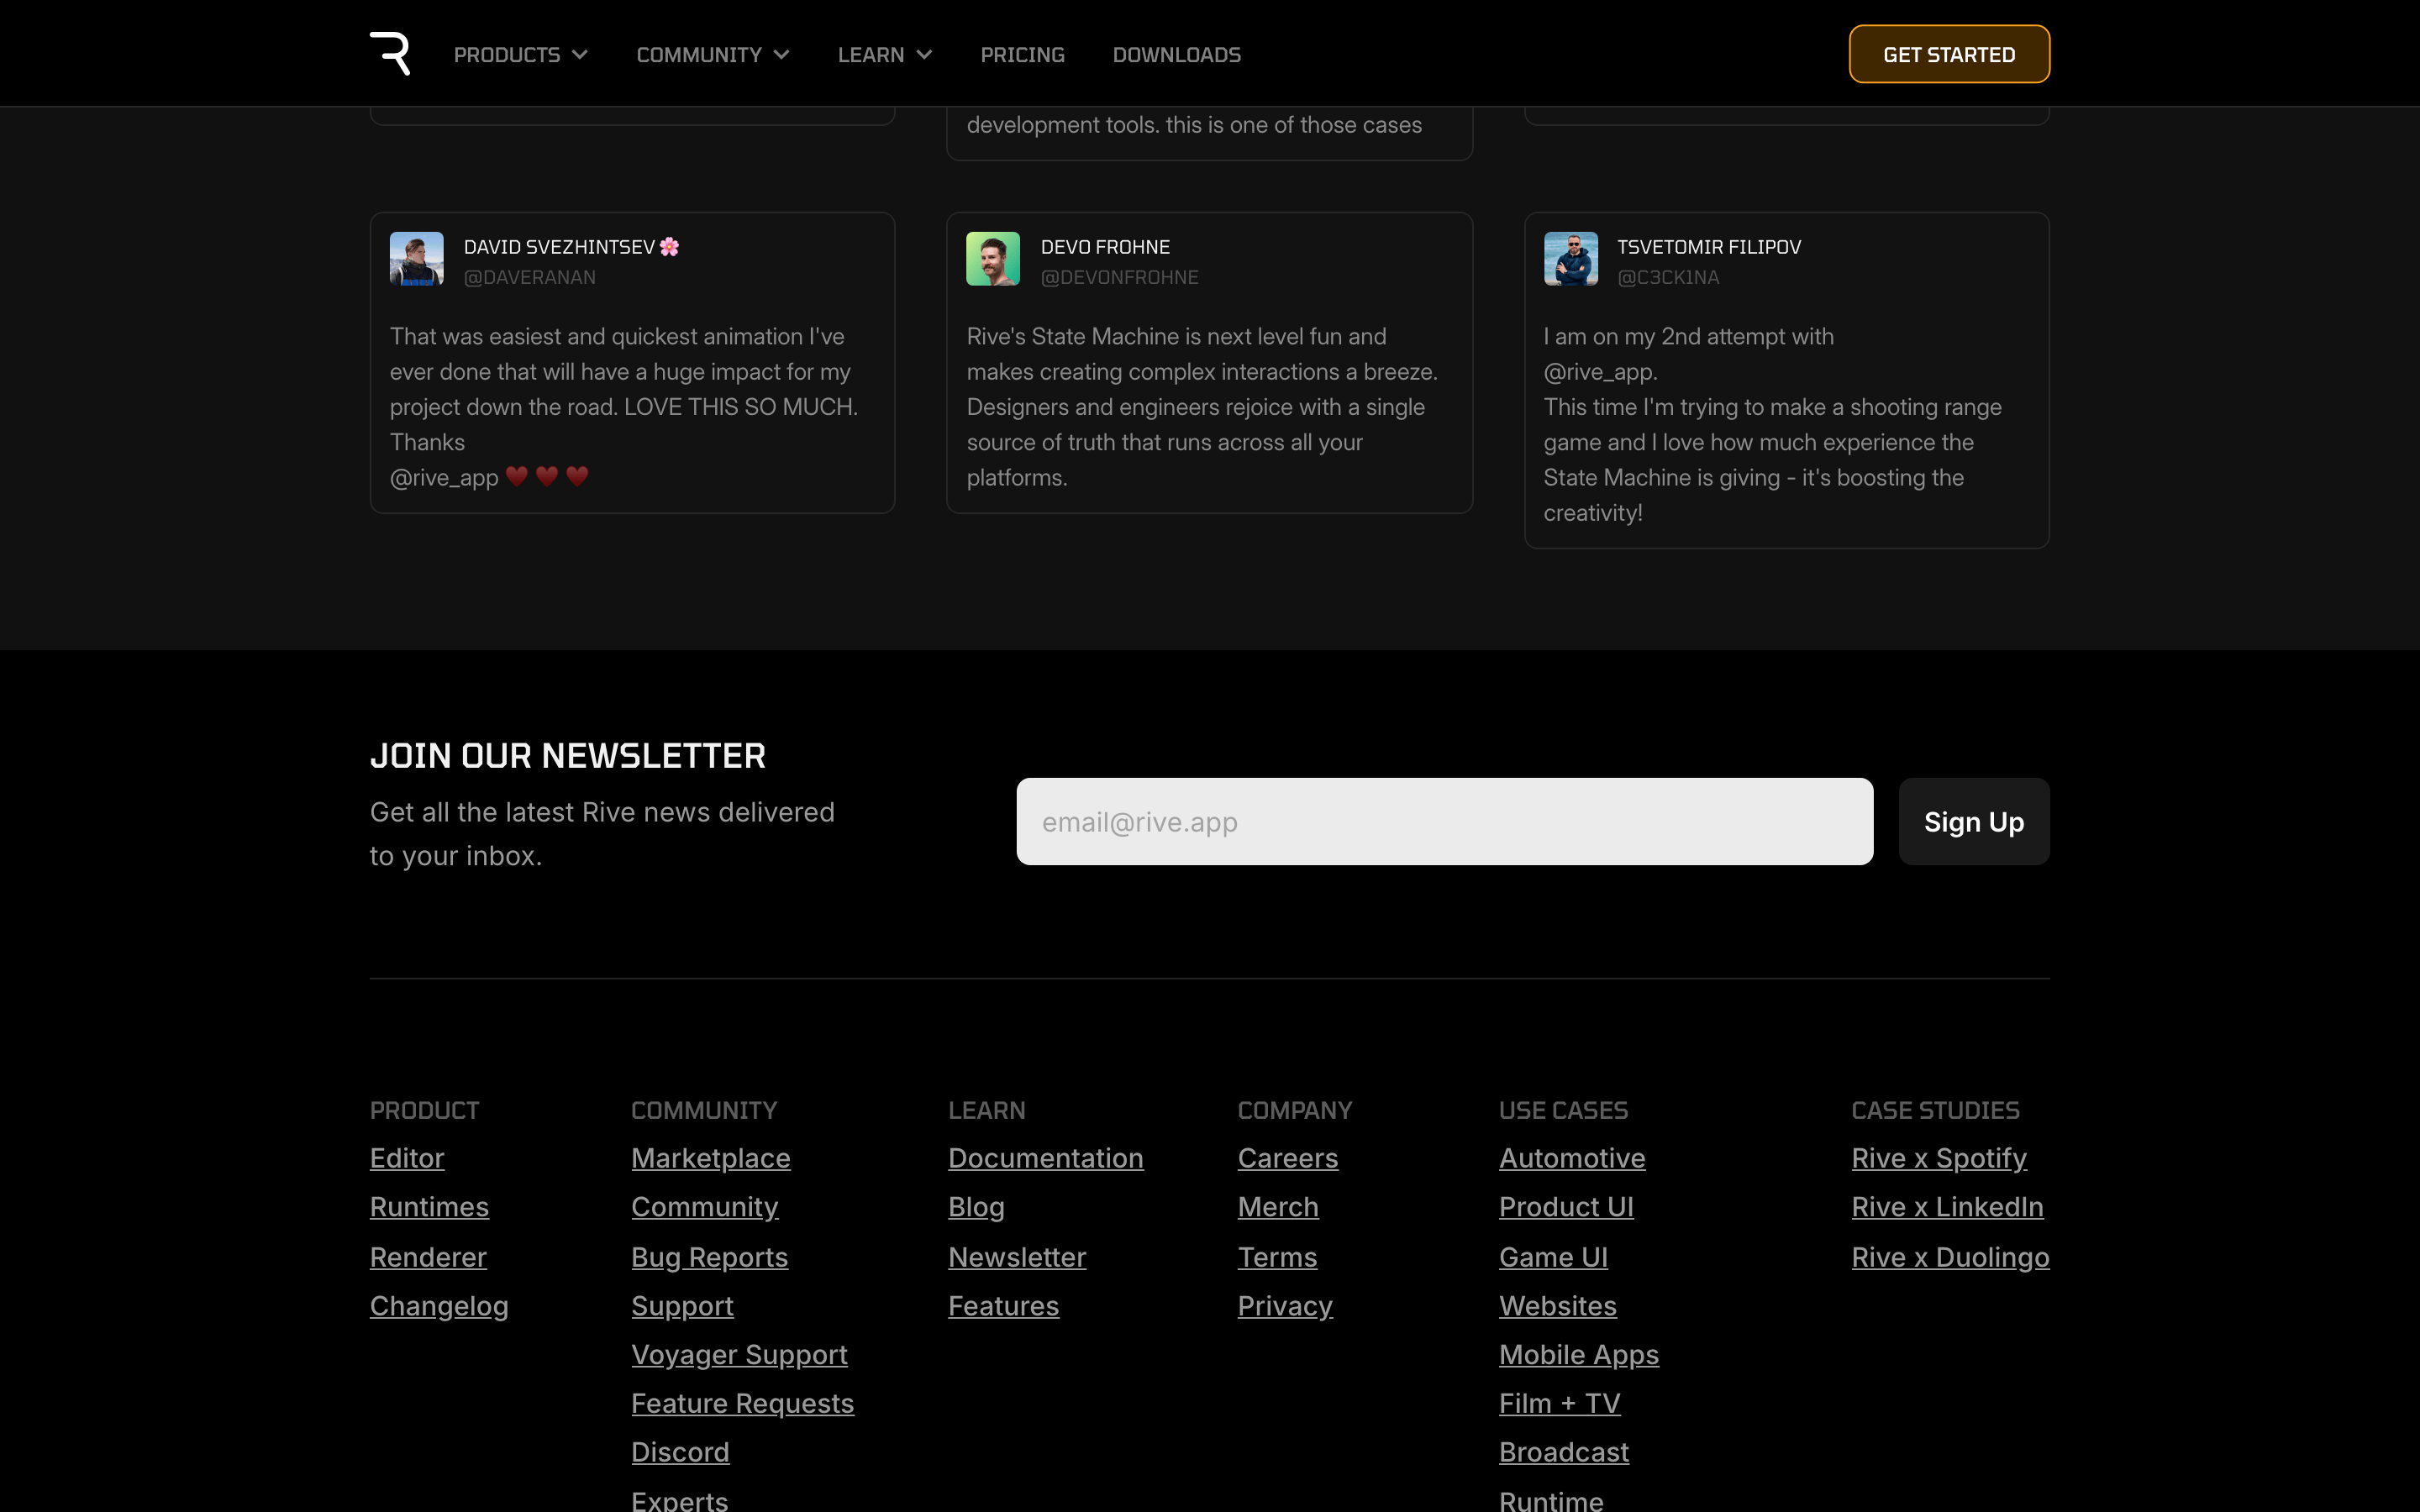The width and height of the screenshot is (2420, 1512).
Task: Visit the Careers link
Action: tap(1287, 1158)
